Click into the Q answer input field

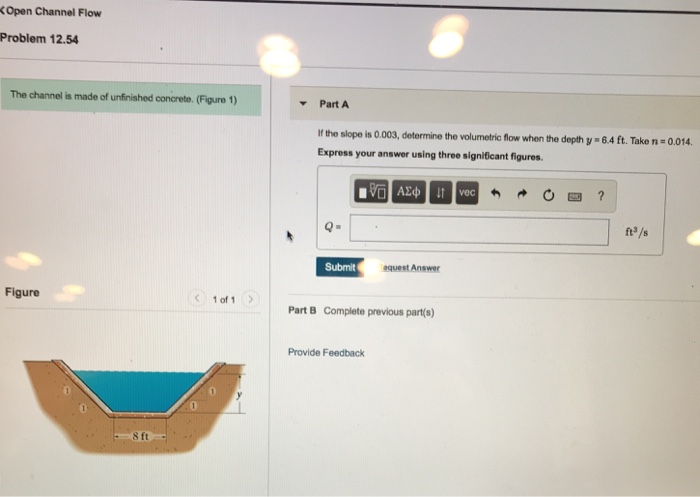[x=479, y=230]
